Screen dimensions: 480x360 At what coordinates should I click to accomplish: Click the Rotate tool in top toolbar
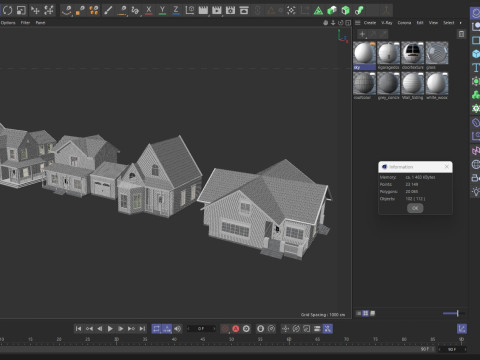7,10
